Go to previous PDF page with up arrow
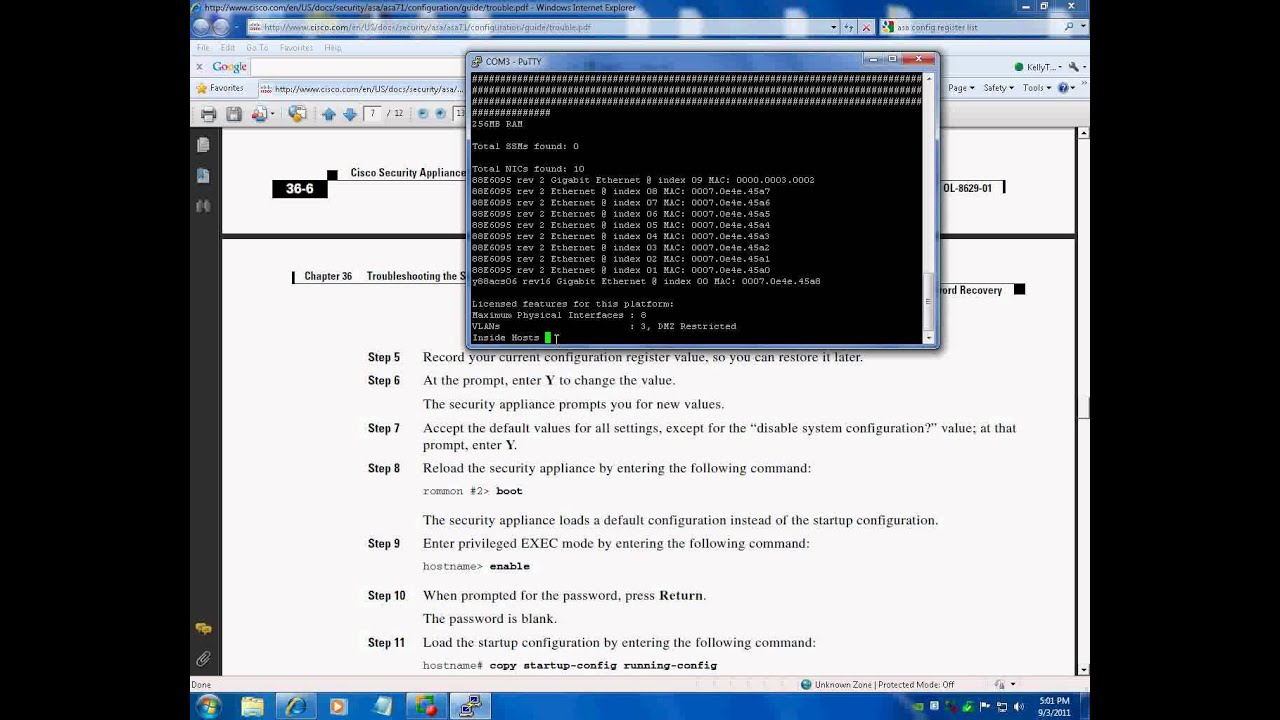 pyautogui.click(x=328, y=114)
